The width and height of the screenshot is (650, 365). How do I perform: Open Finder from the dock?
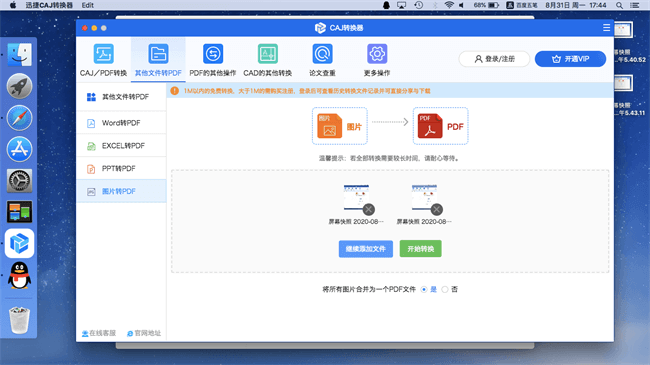click(19, 54)
